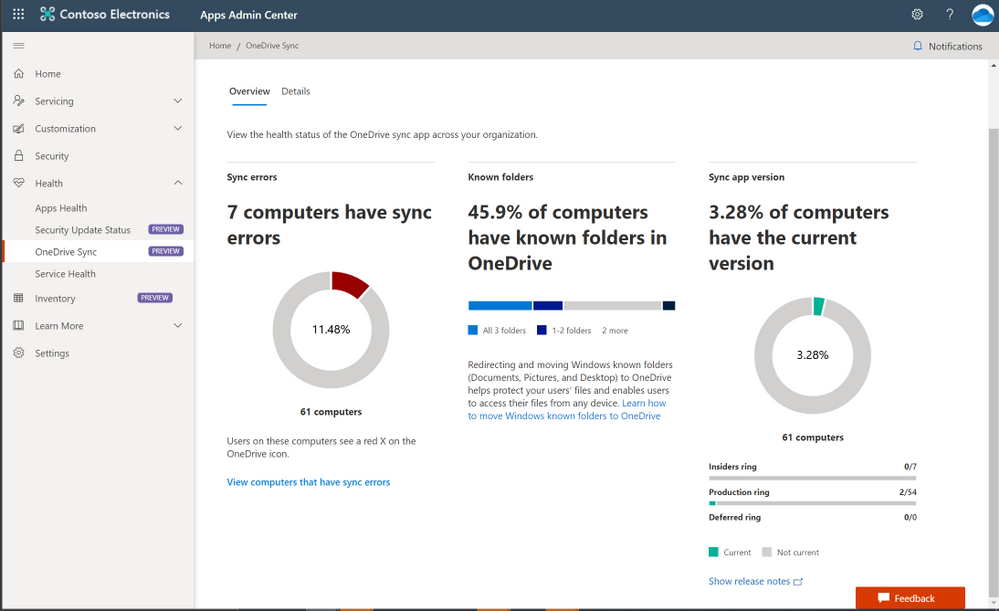Expand the Customization section chevron

[x=178, y=129]
